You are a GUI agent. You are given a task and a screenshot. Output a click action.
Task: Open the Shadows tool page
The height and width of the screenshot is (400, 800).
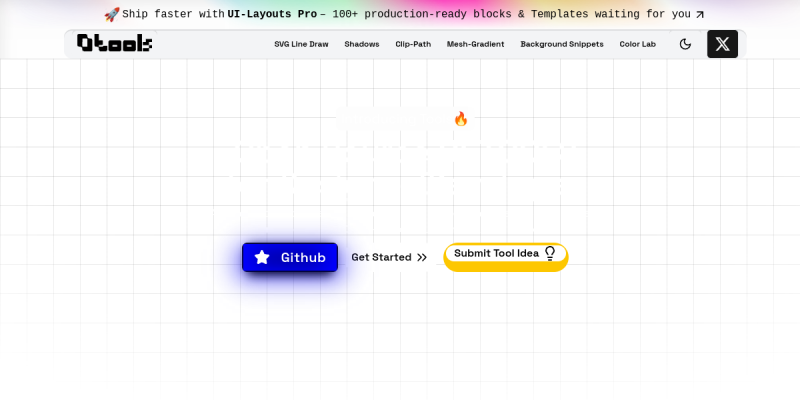pyautogui.click(x=362, y=44)
